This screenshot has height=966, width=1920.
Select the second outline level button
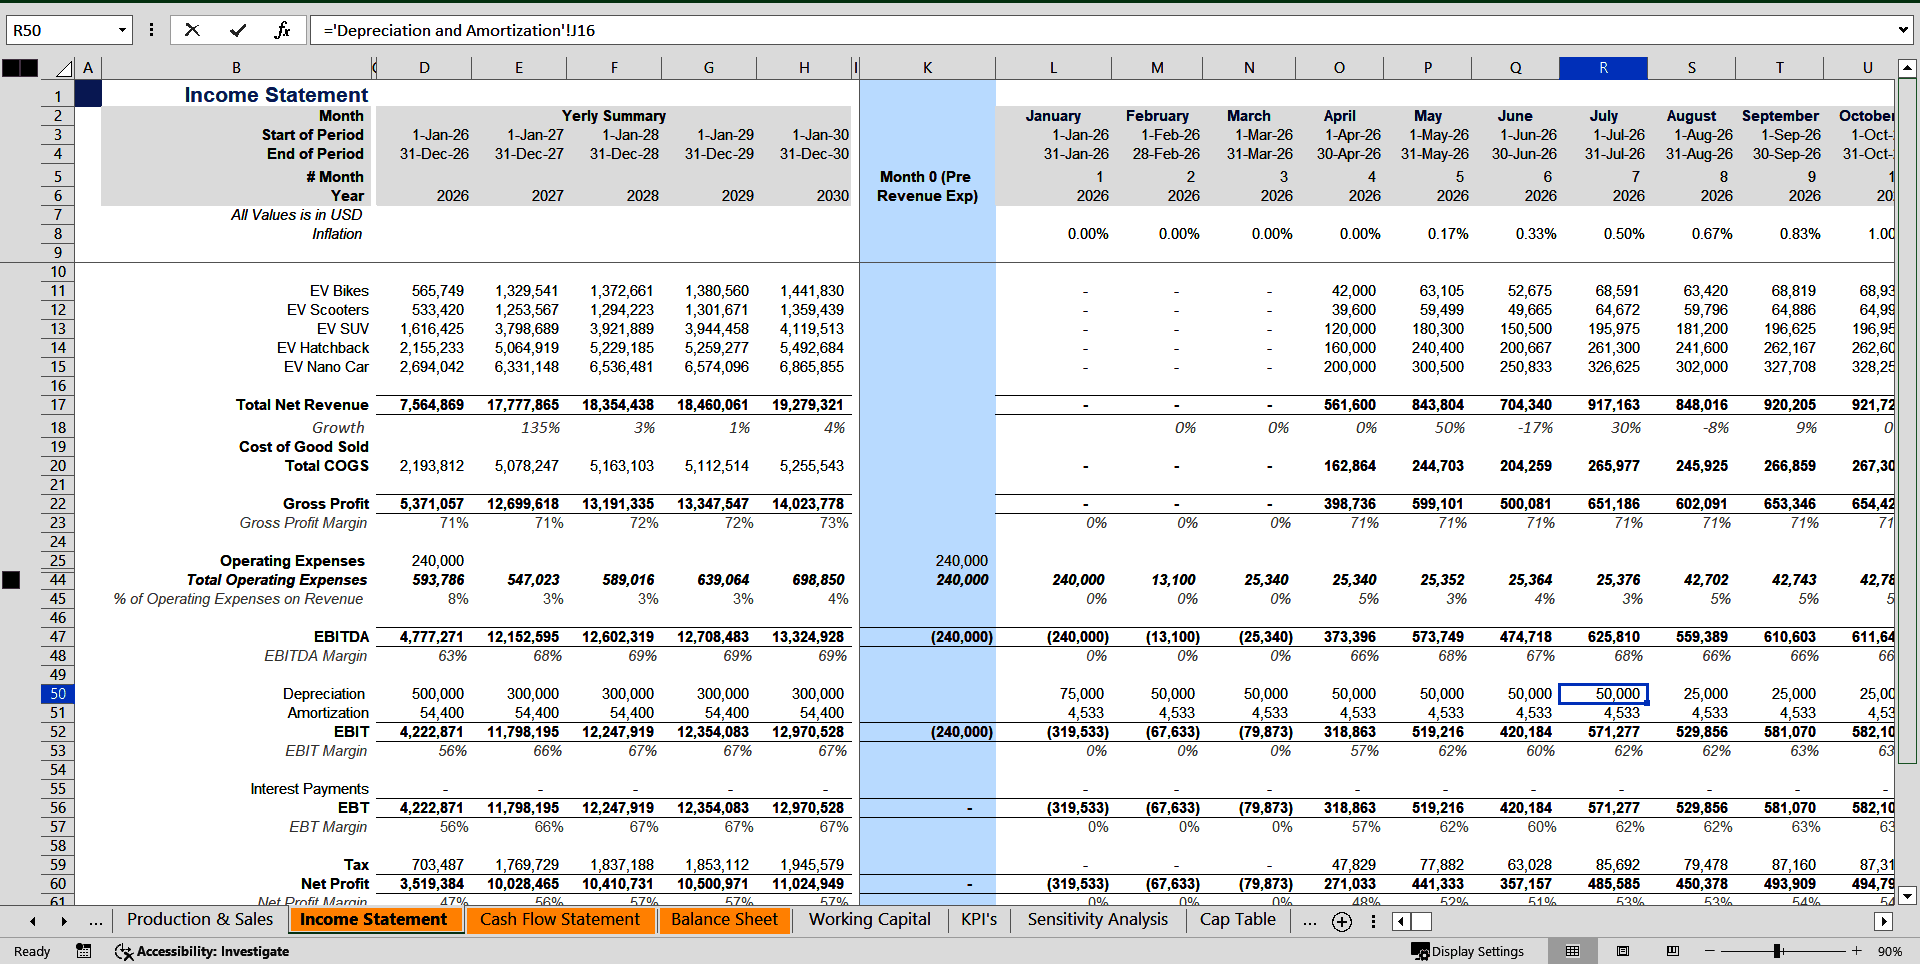(x=29, y=68)
